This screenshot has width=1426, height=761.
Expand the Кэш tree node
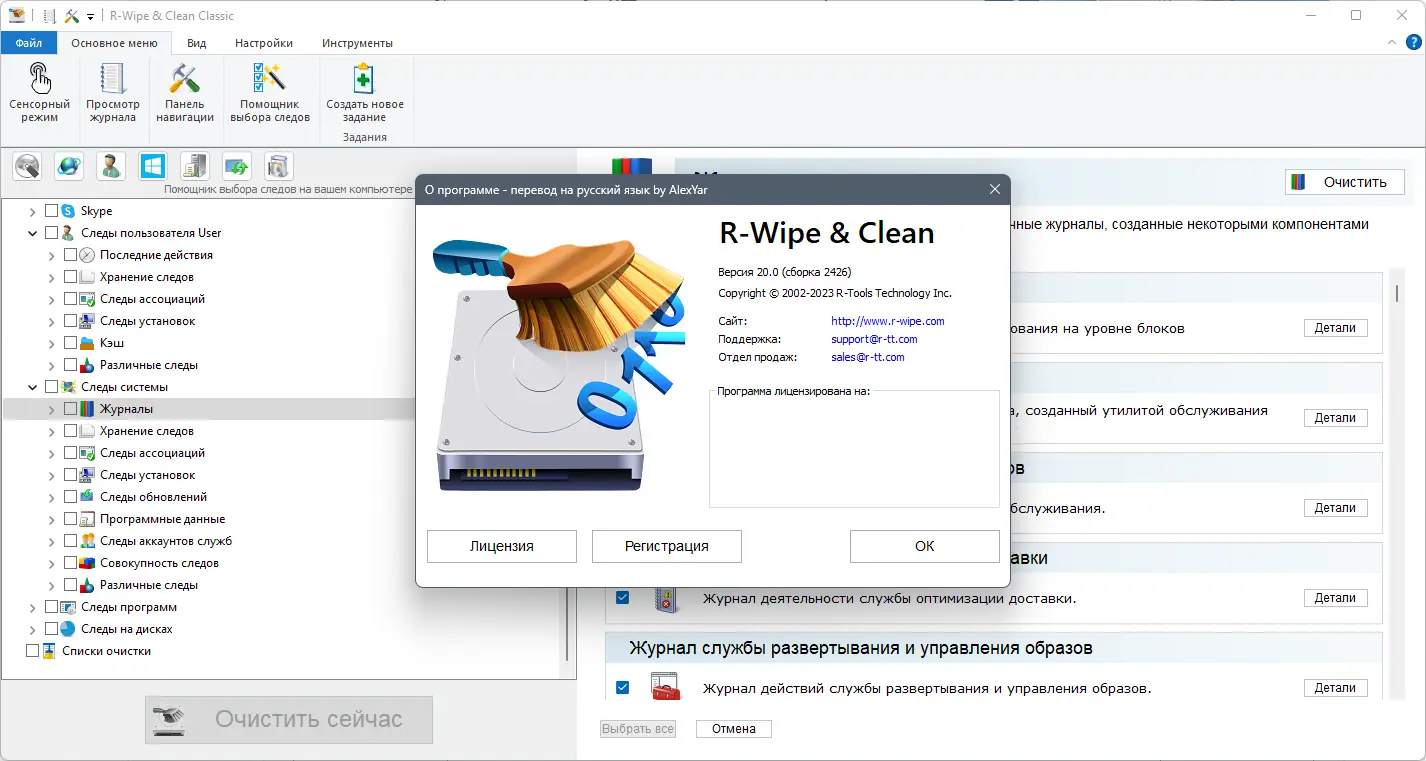point(51,343)
